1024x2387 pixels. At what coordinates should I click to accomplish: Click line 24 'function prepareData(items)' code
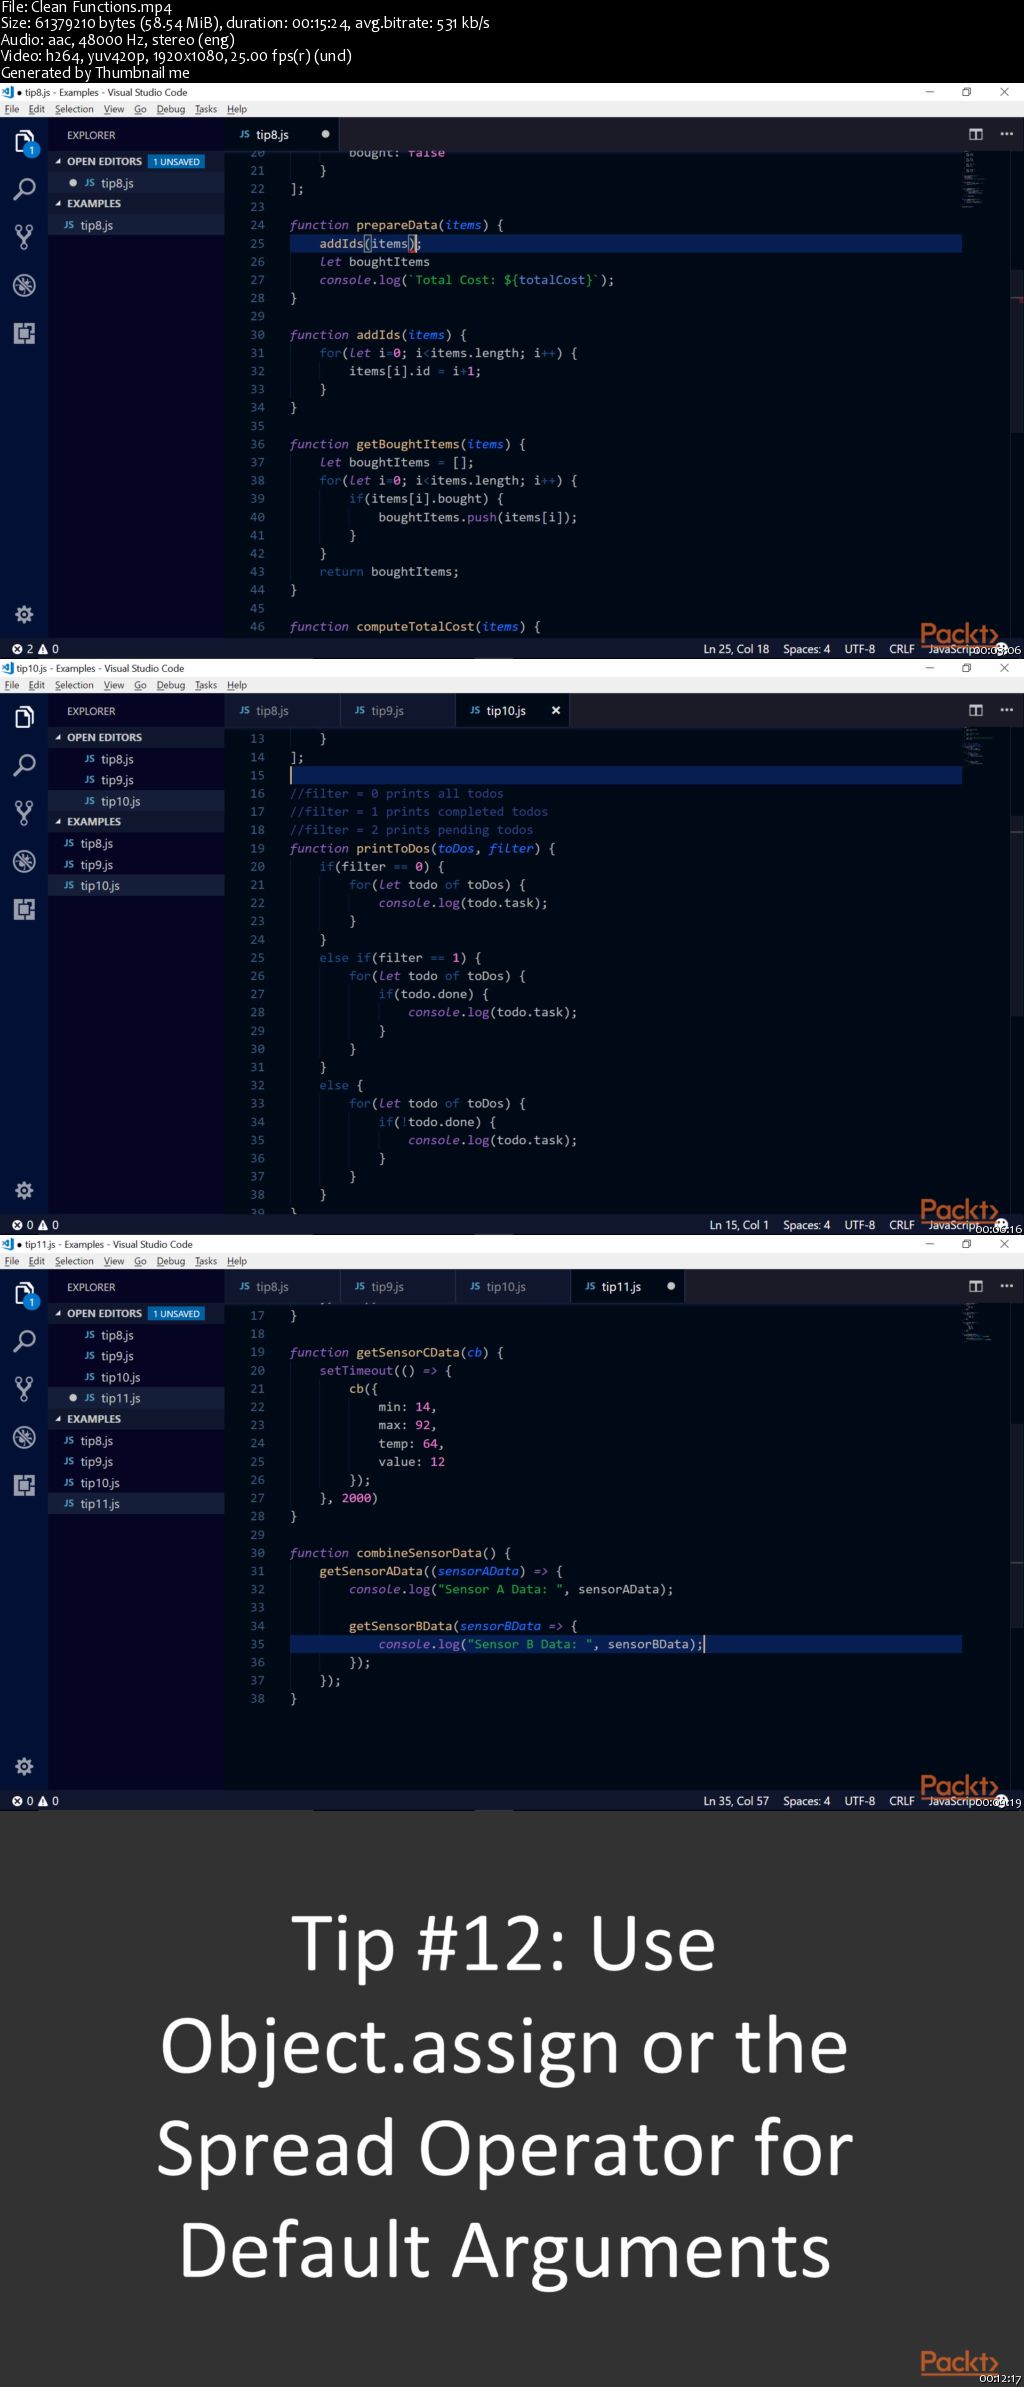397,225
